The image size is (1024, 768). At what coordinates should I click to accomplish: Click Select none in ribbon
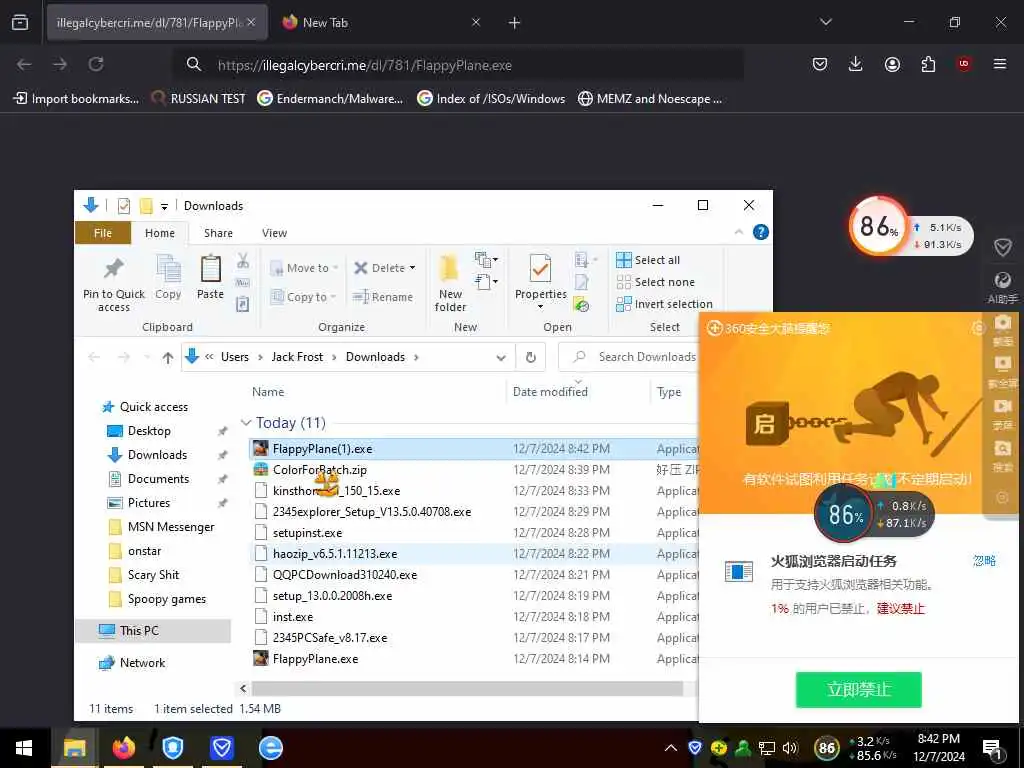pyautogui.click(x=655, y=282)
